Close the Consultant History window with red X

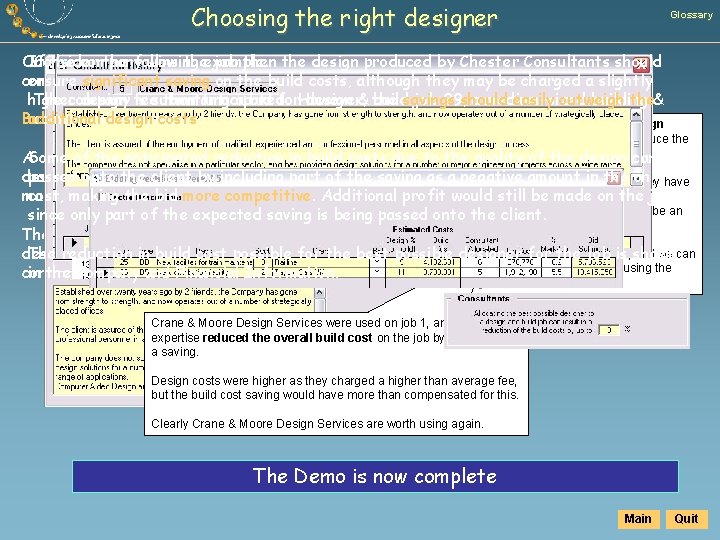coord(641,65)
